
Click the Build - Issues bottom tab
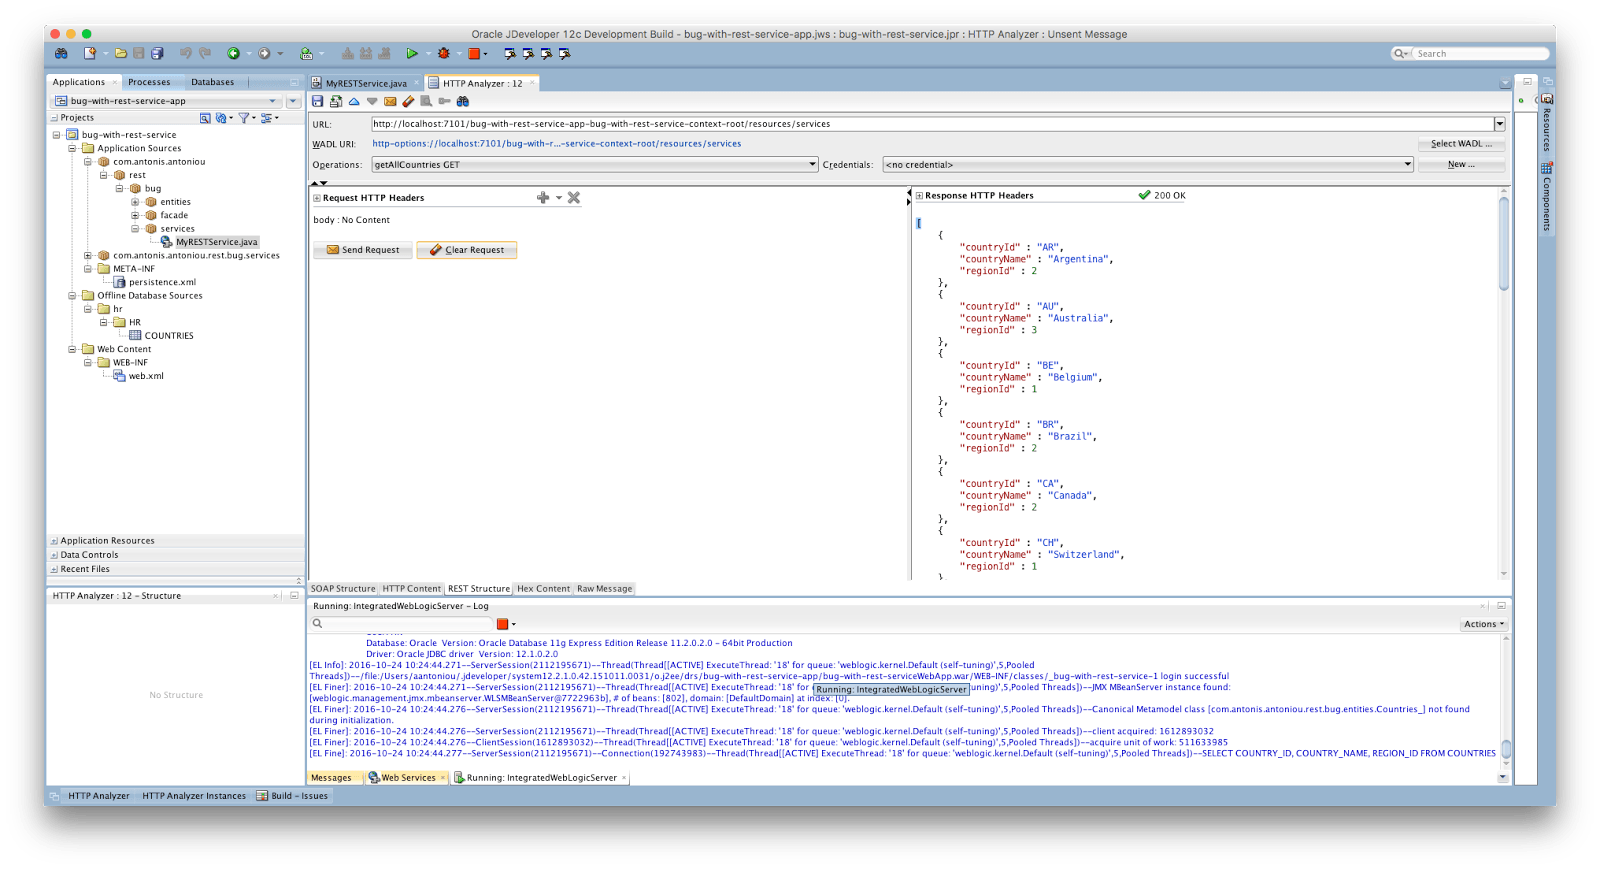(292, 796)
